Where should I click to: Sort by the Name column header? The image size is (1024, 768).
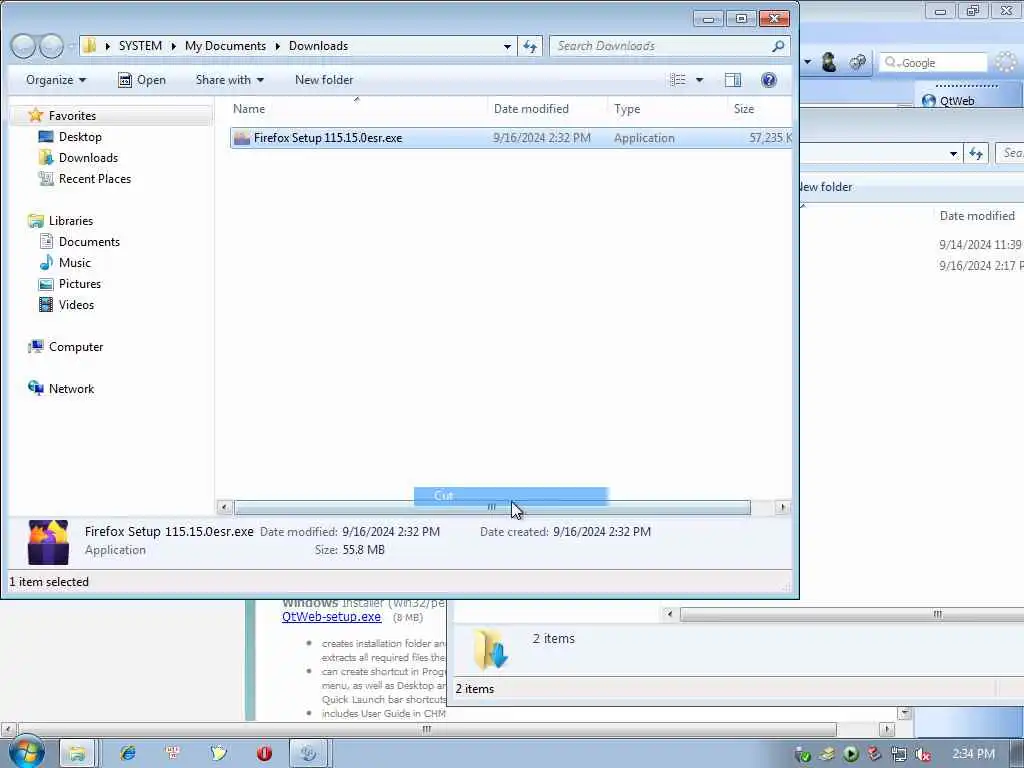[x=357, y=109]
